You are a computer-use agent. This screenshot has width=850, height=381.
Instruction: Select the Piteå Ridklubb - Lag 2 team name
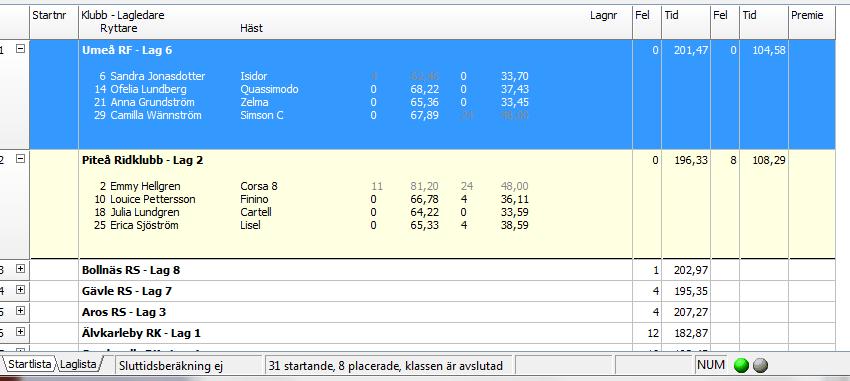pos(143,160)
